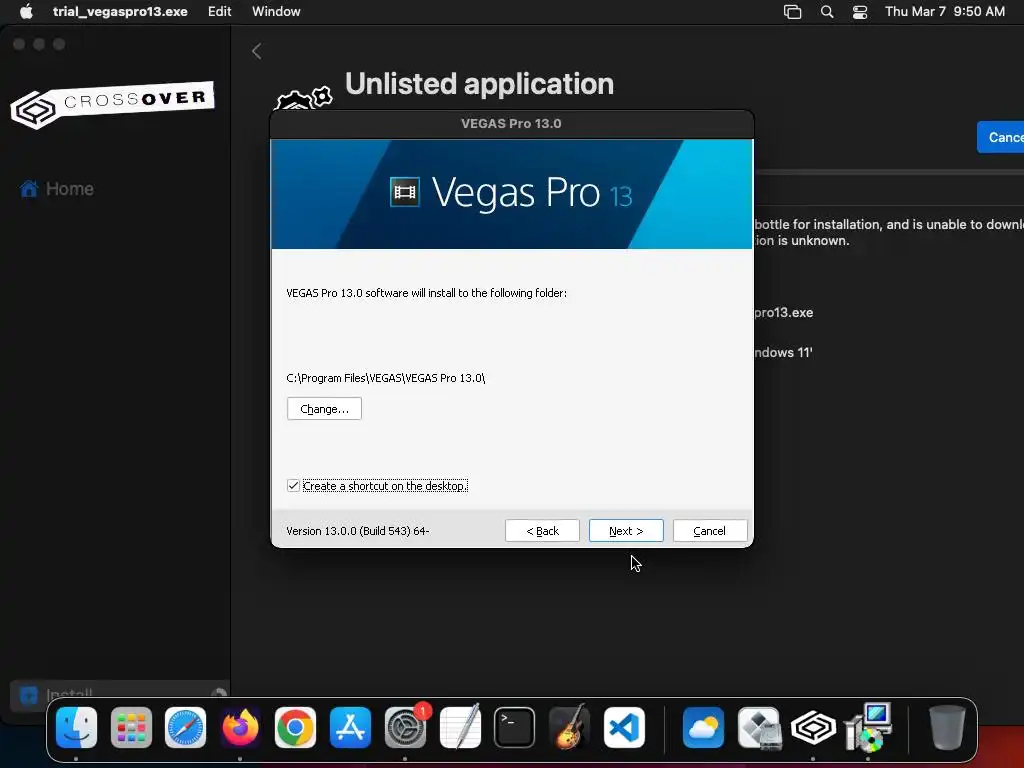Screen dimensions: 1024x768
Task: Click the Vegas Pro film strip logo icon
Action: (405, 192)
